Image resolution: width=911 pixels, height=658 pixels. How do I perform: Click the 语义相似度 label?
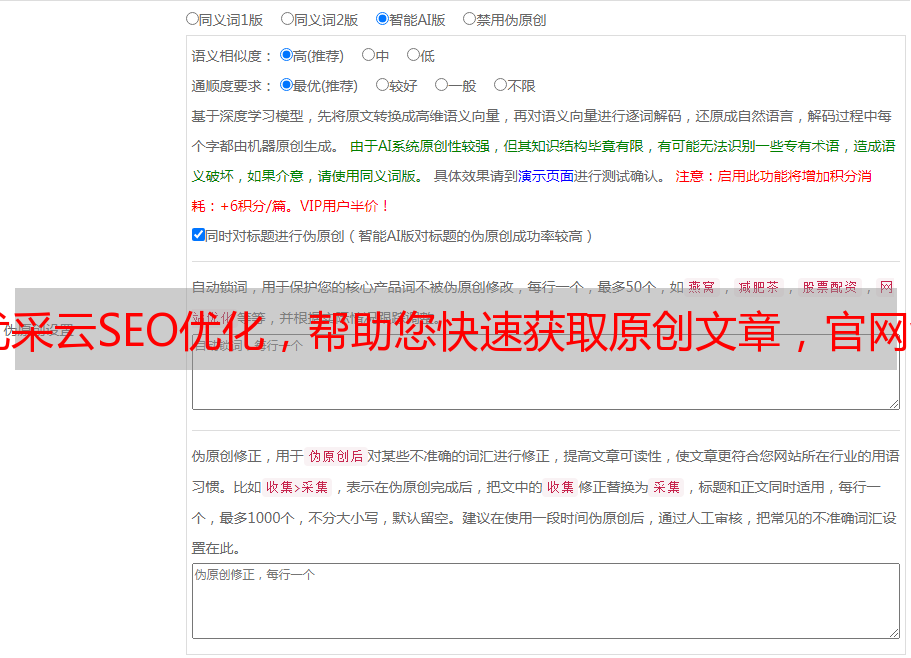[x=232, y=56]
